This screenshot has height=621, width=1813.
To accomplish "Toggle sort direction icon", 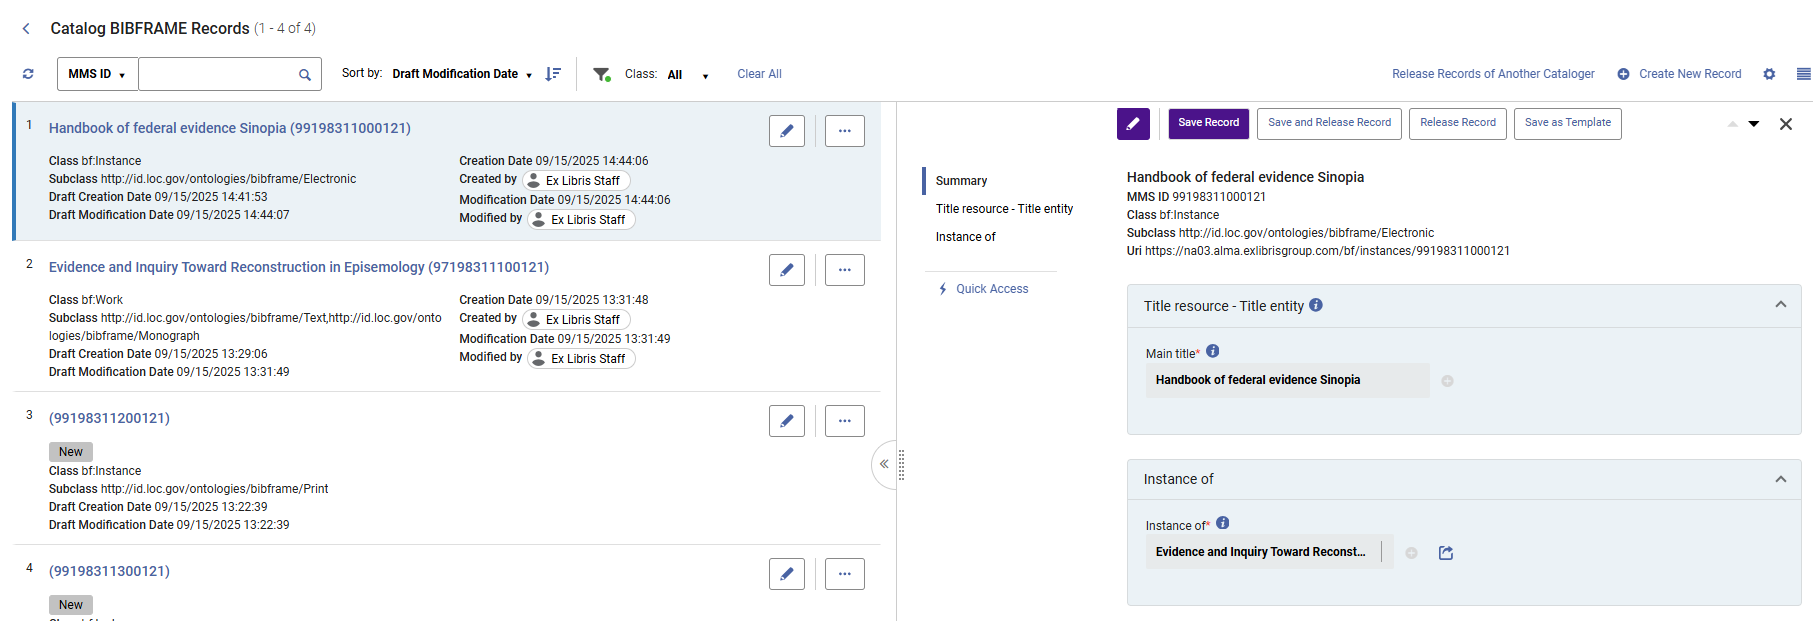I will [x=553, y=74].
